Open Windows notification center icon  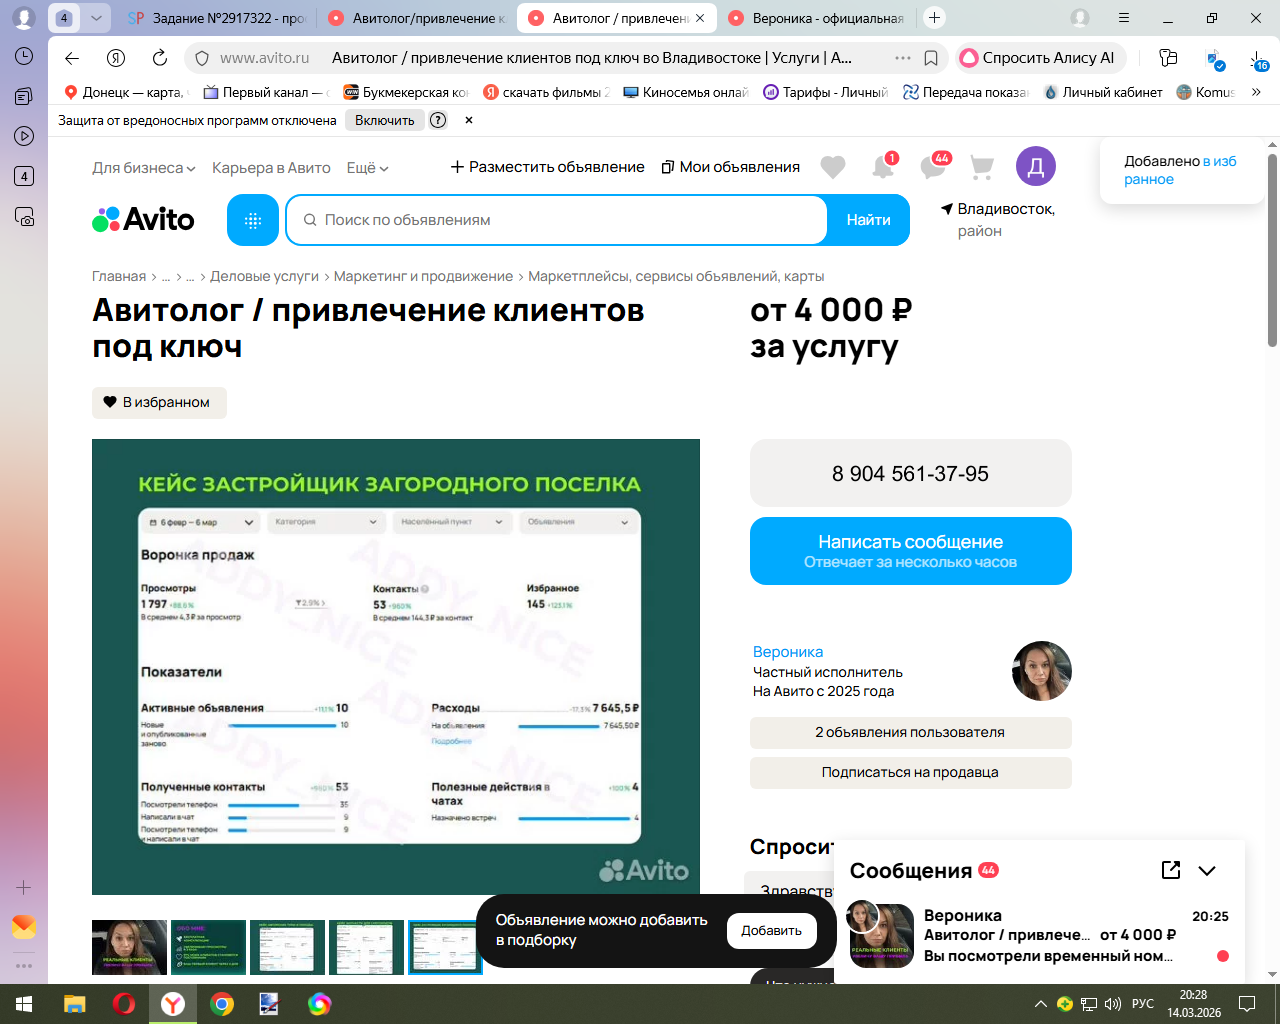click(1247, 1004)
